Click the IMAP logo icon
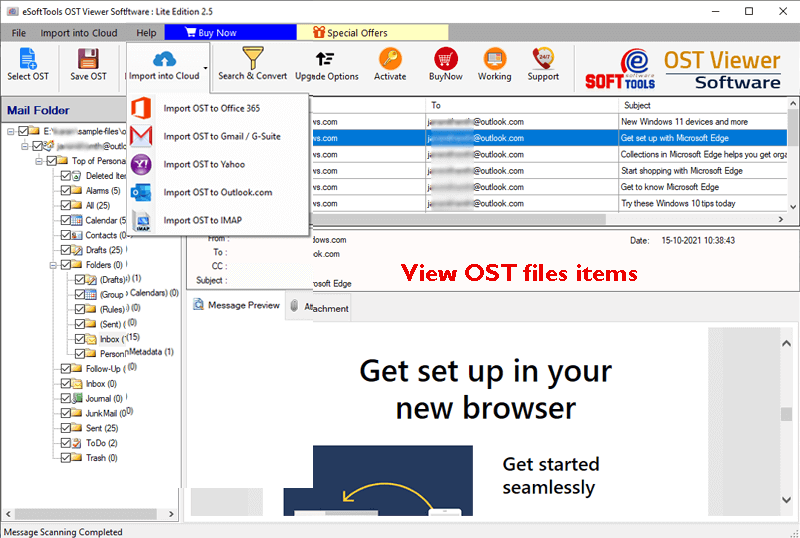The image size is (800, 538). (142, 221)
